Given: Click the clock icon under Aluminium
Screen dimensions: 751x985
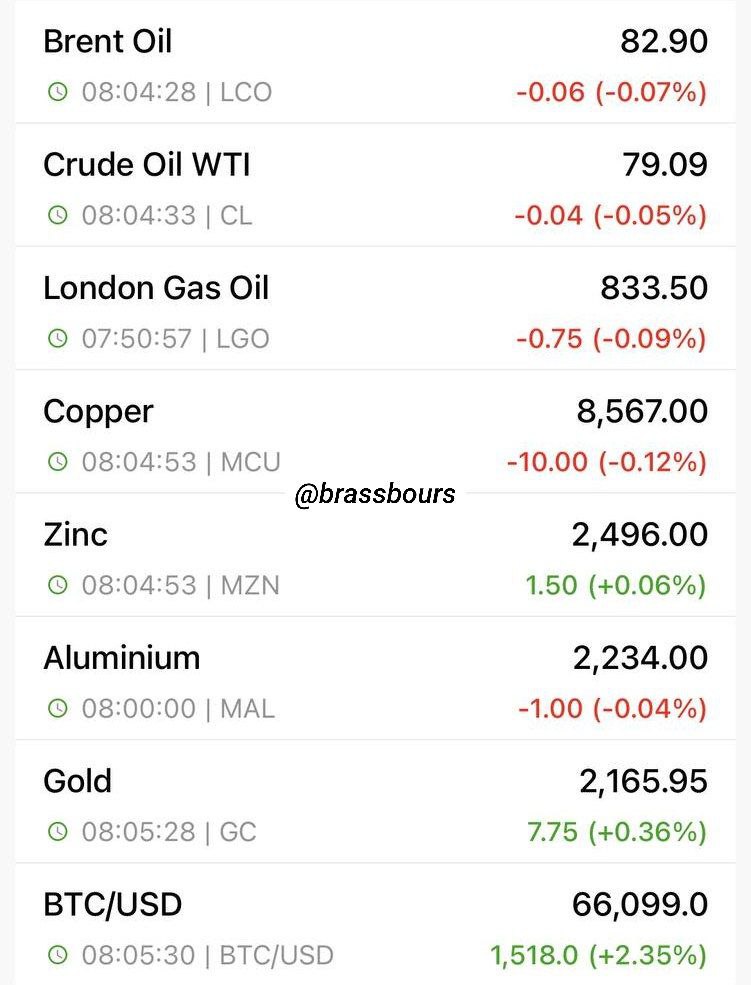Looking at the screenshot, I should (57, 709).
